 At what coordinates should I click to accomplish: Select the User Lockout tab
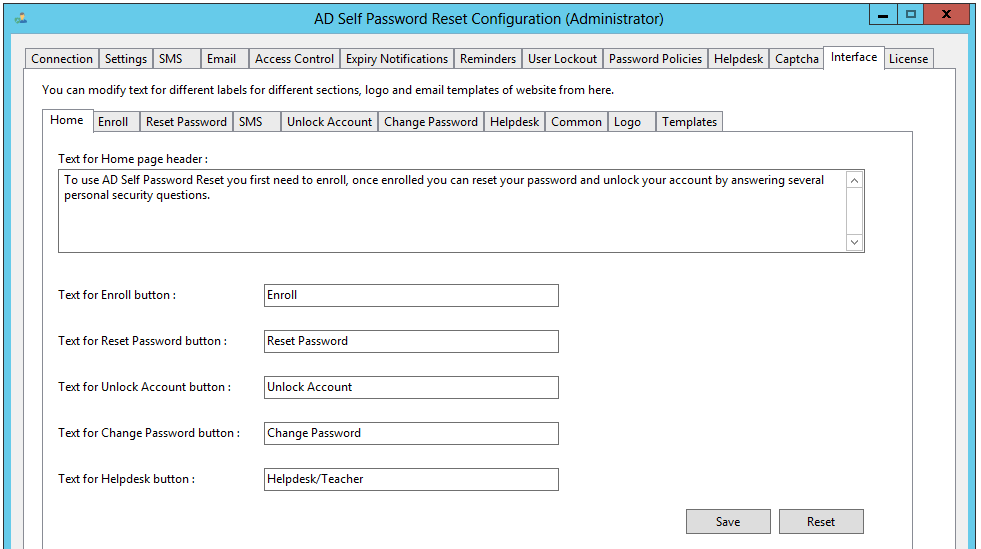point(562,59)
